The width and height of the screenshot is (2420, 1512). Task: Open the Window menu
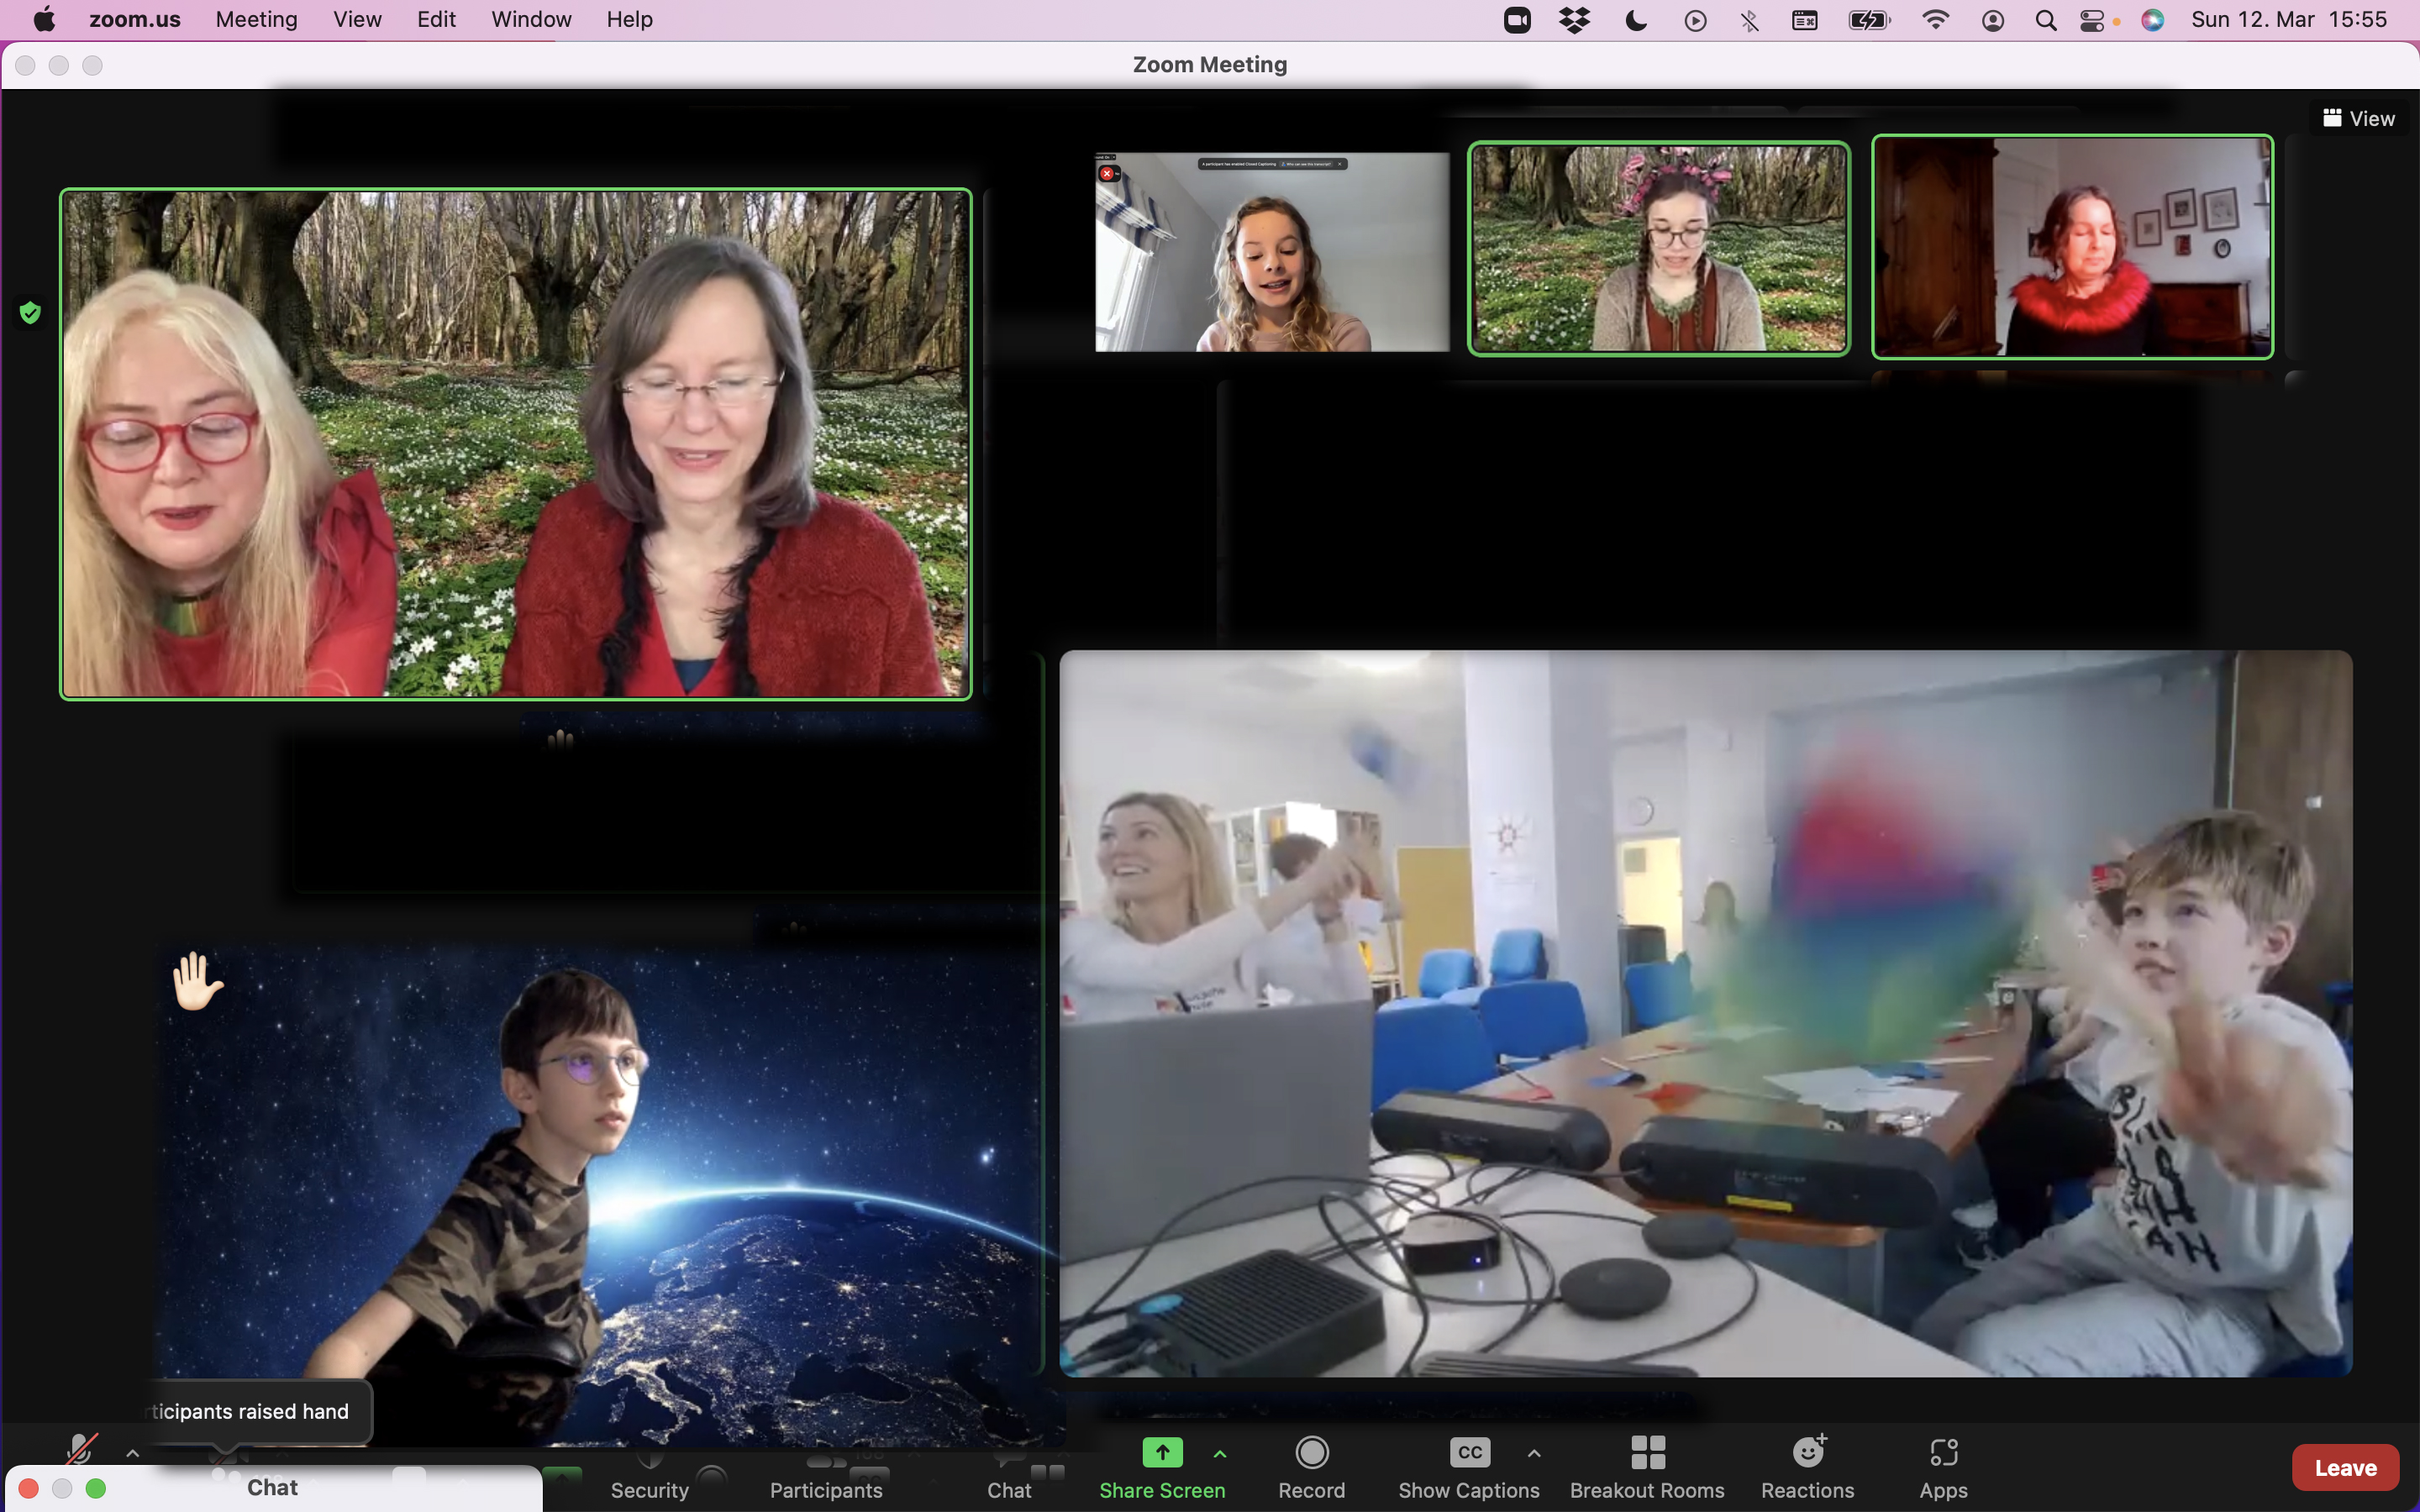coord(531,19)
